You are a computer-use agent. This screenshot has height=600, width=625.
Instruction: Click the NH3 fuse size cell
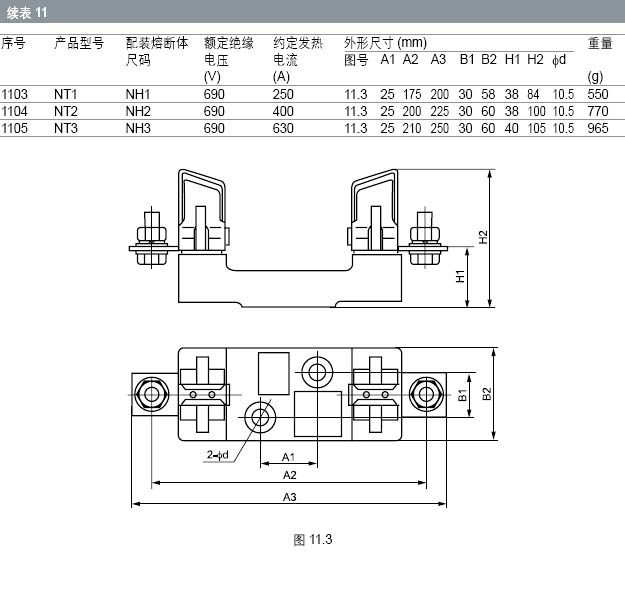tap(138, 128)
